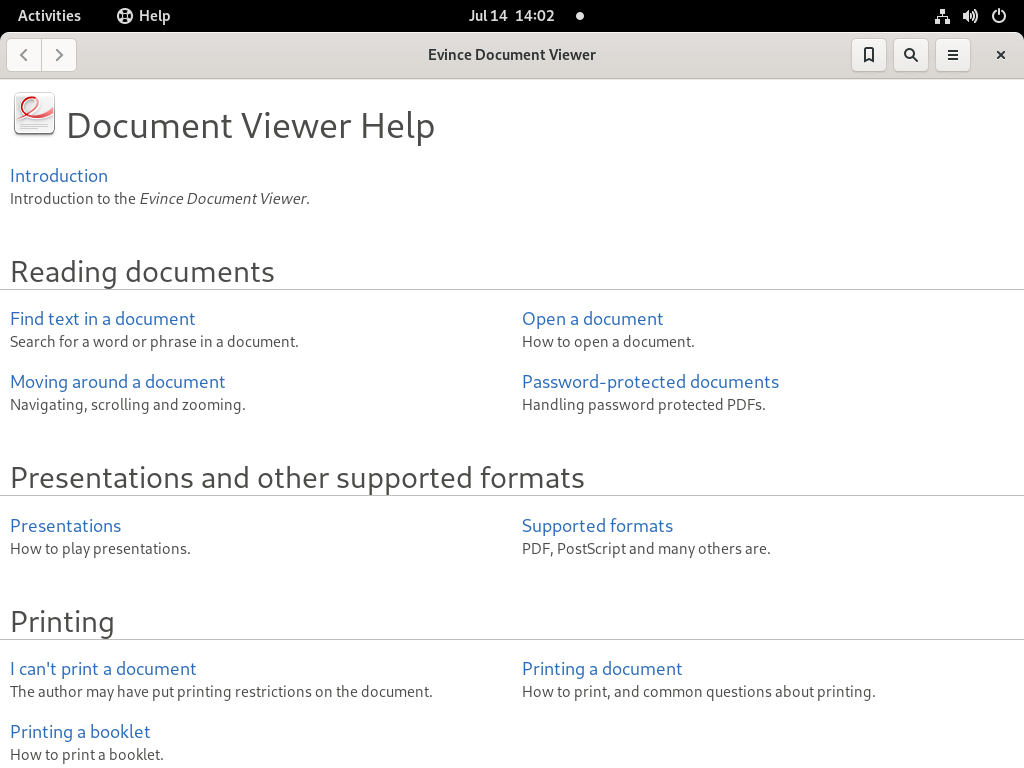
Task: Go back to the previous help page
Action: [24, 55]
